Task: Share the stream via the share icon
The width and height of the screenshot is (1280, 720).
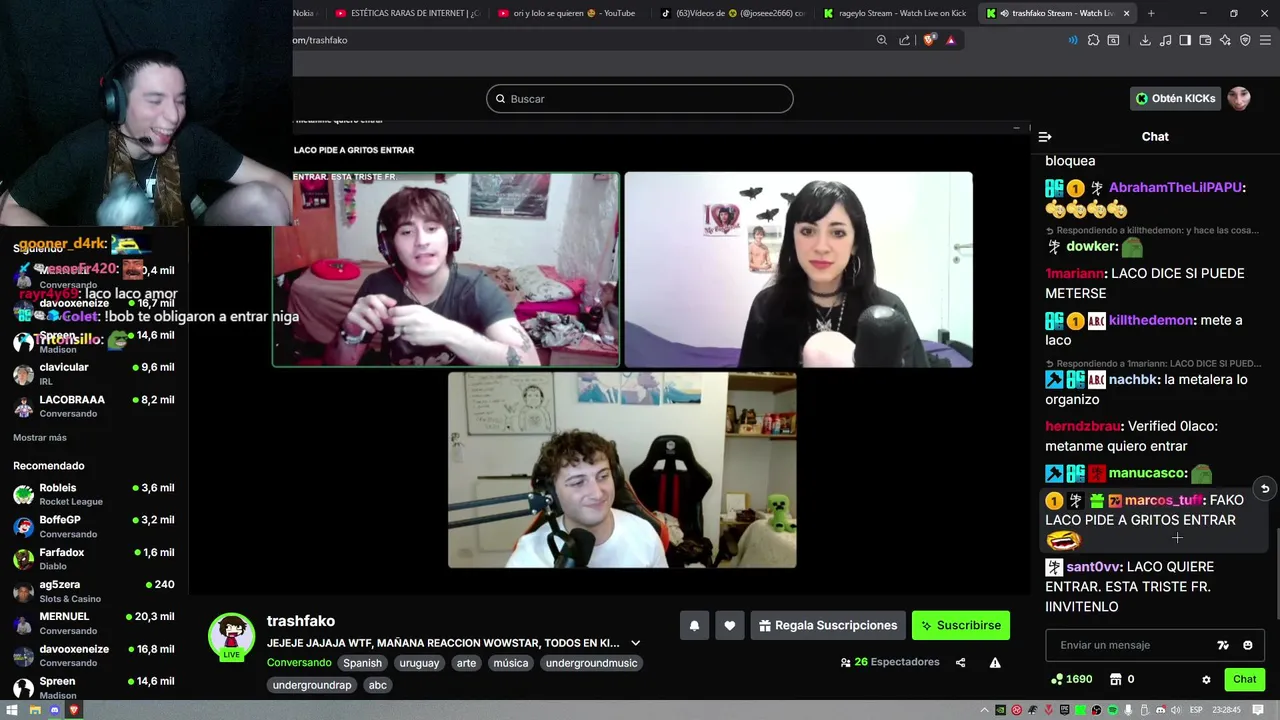Action: click(x=960, y=663)
